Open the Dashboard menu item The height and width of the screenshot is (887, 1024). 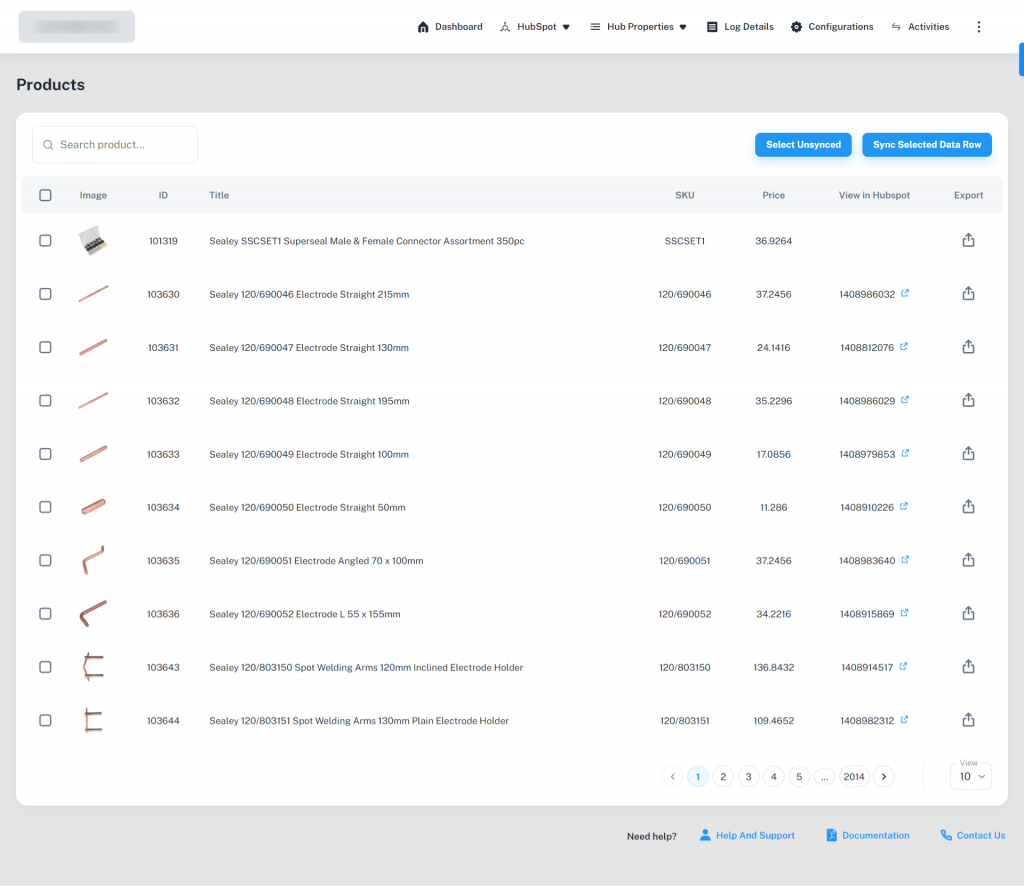click(x=450, y=27)
